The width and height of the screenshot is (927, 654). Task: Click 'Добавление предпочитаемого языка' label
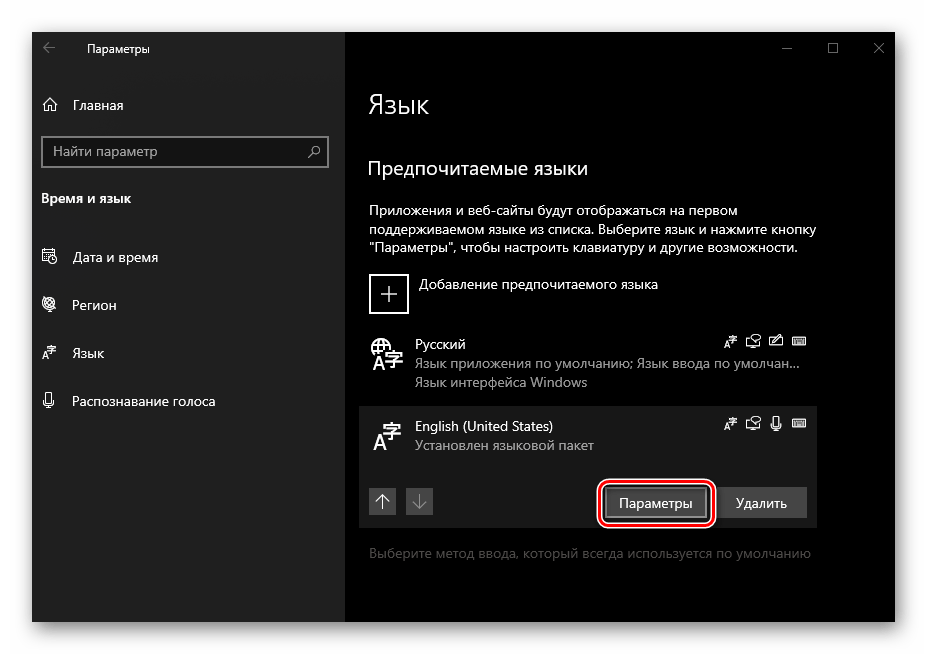point(538,285)
